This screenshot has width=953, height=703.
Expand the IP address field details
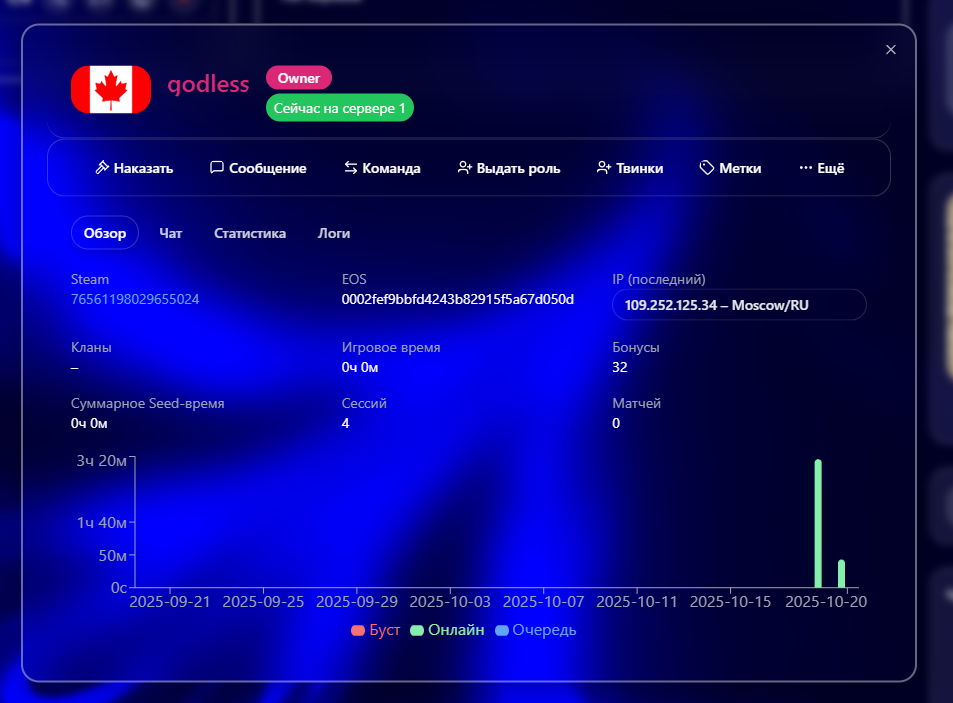[739, 305]
